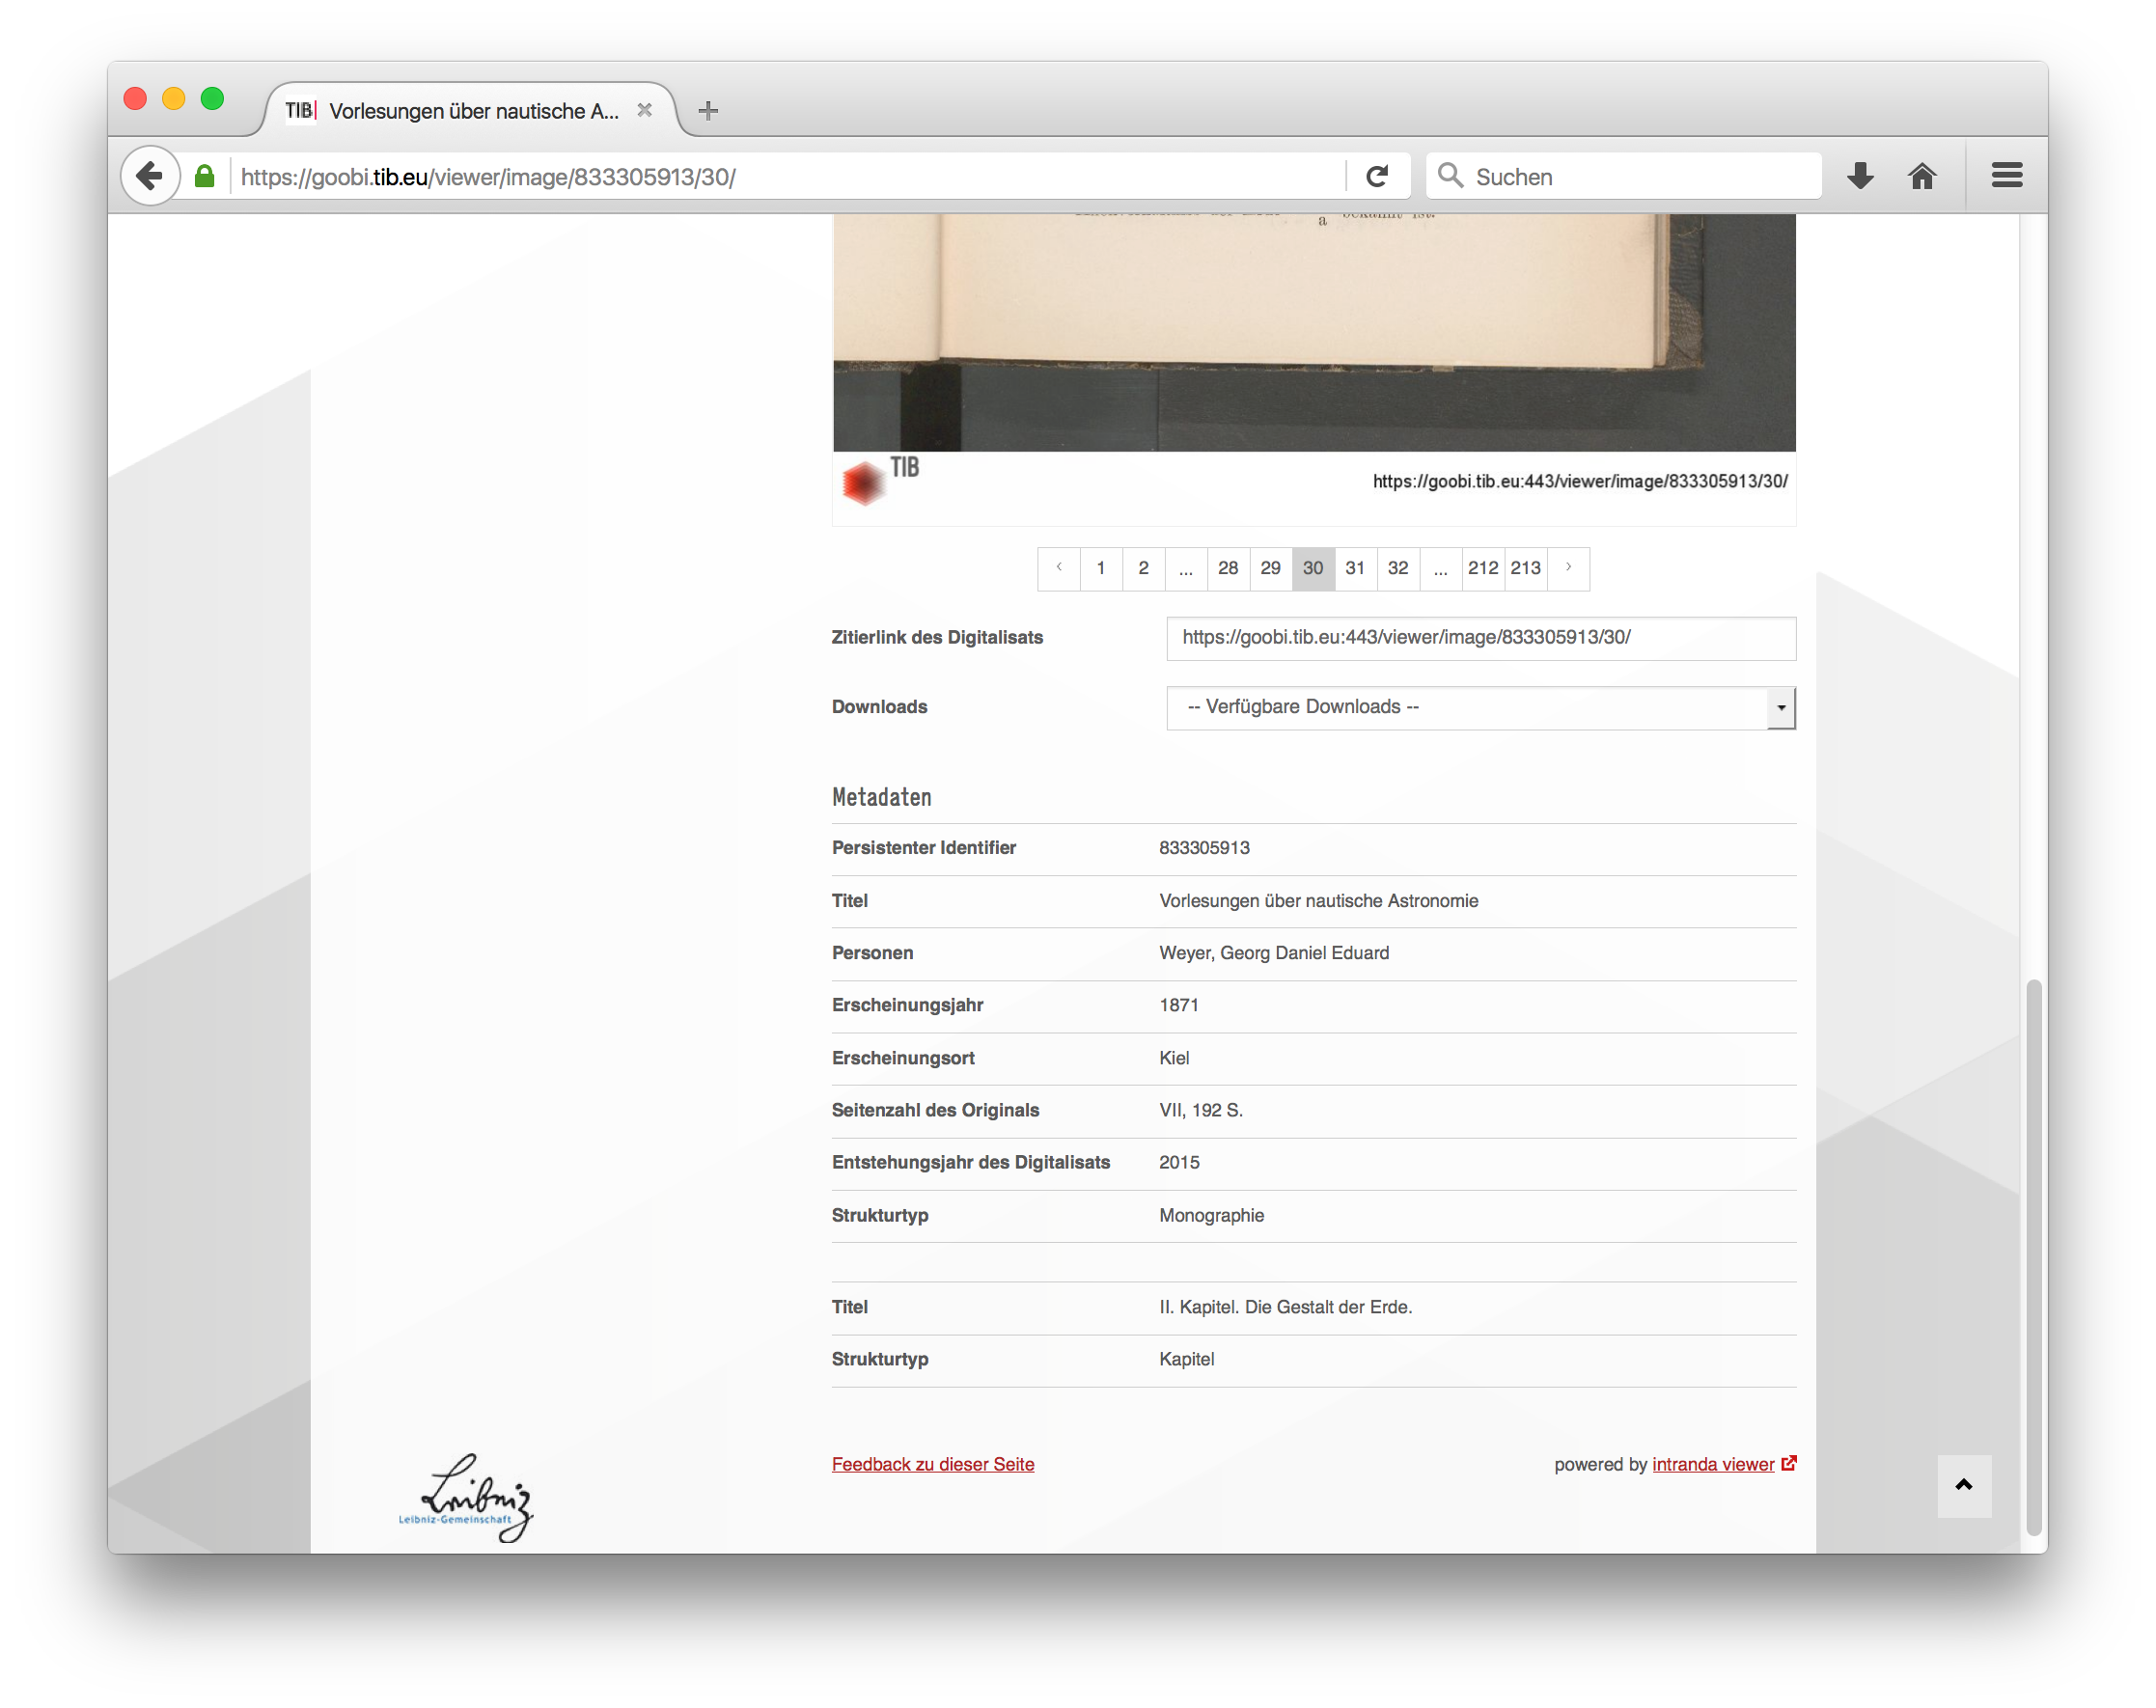Image resolution: width=2156 pixels, height=1708 pixels.
Task: Open the intranda viewer link
Action: tap(1713, 1464)
